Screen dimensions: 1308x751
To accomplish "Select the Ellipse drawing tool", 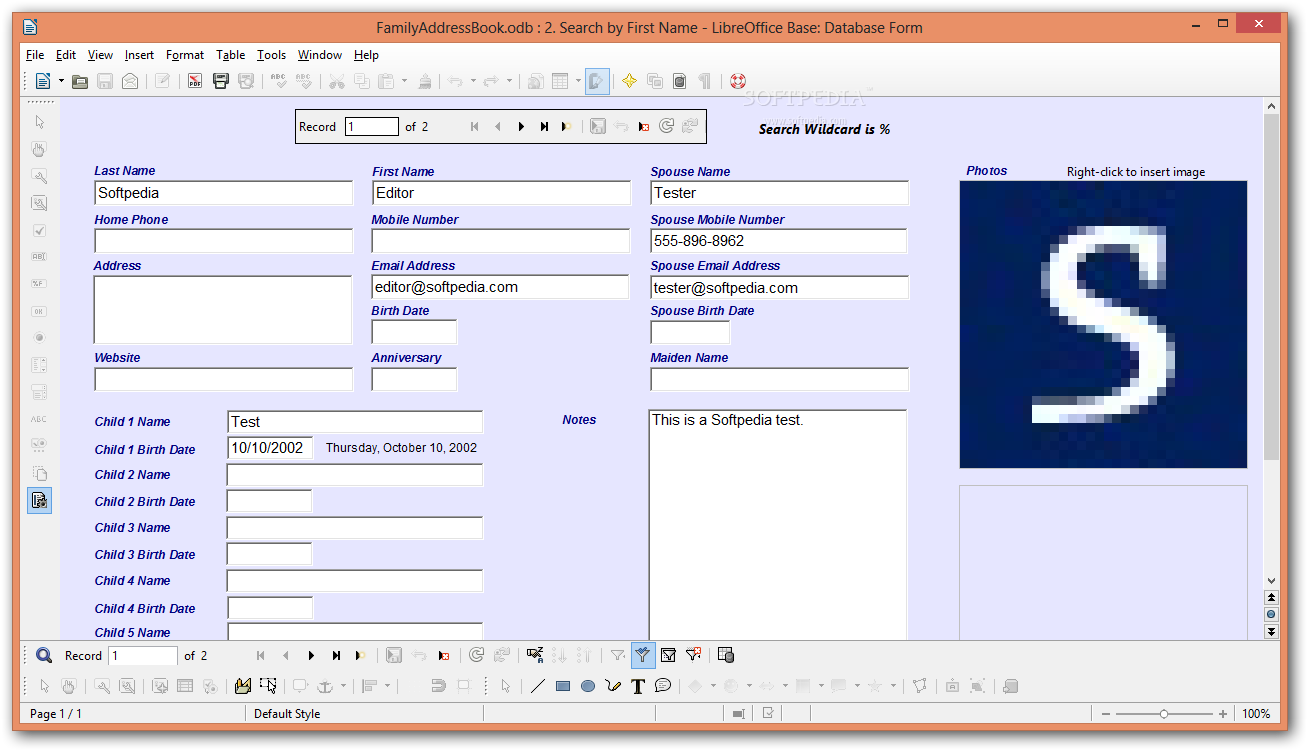I will point(588,686).
